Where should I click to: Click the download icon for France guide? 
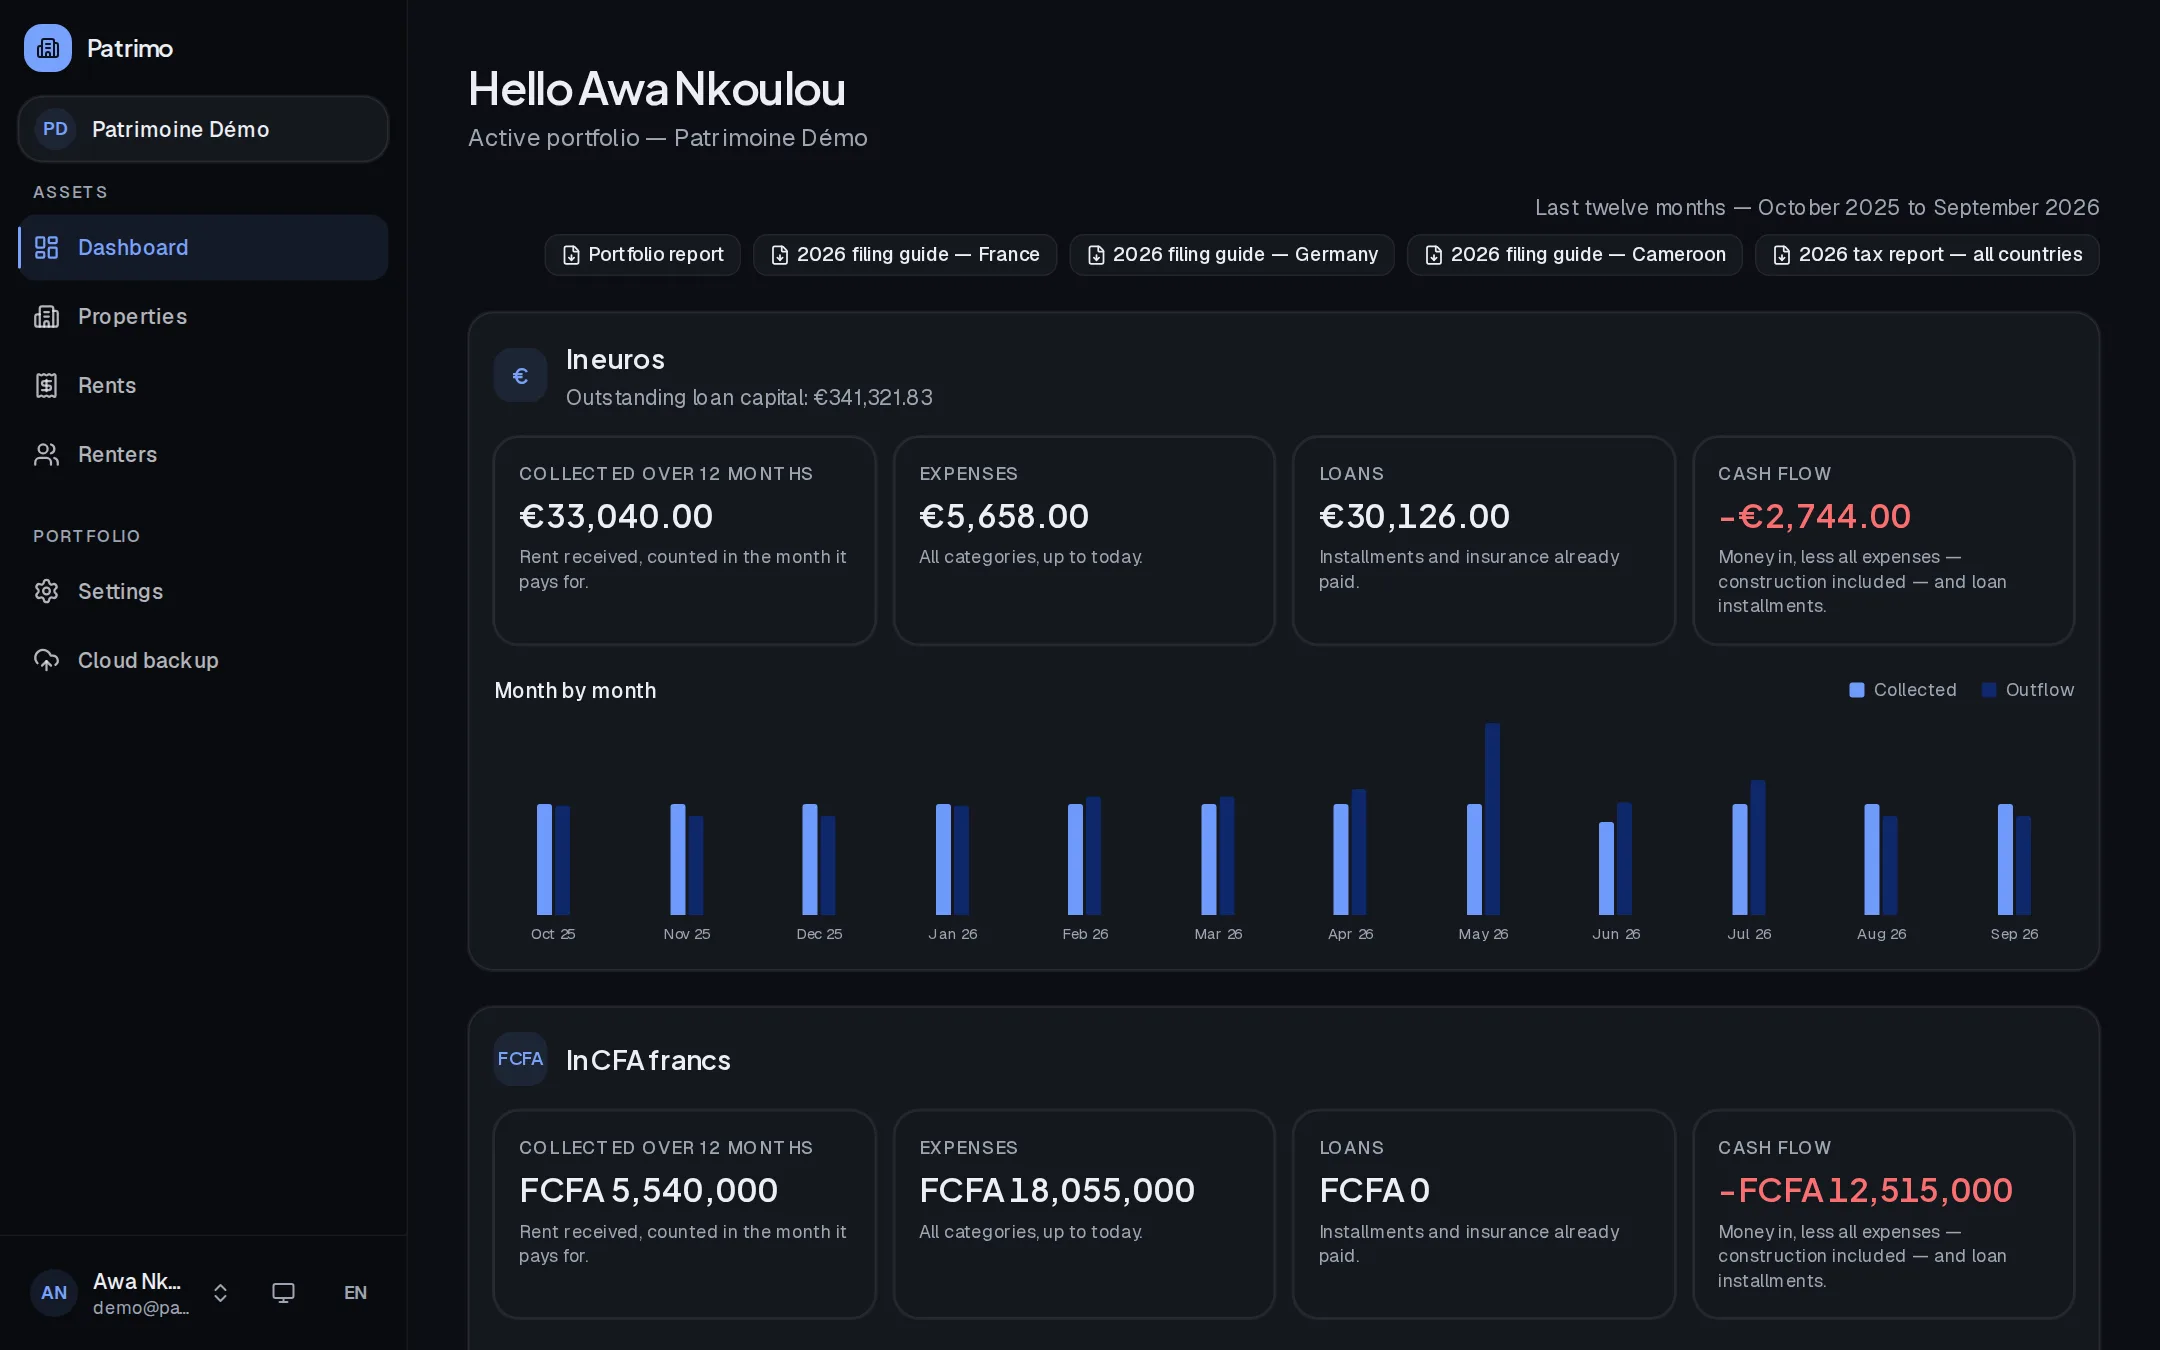pos(780,255)
